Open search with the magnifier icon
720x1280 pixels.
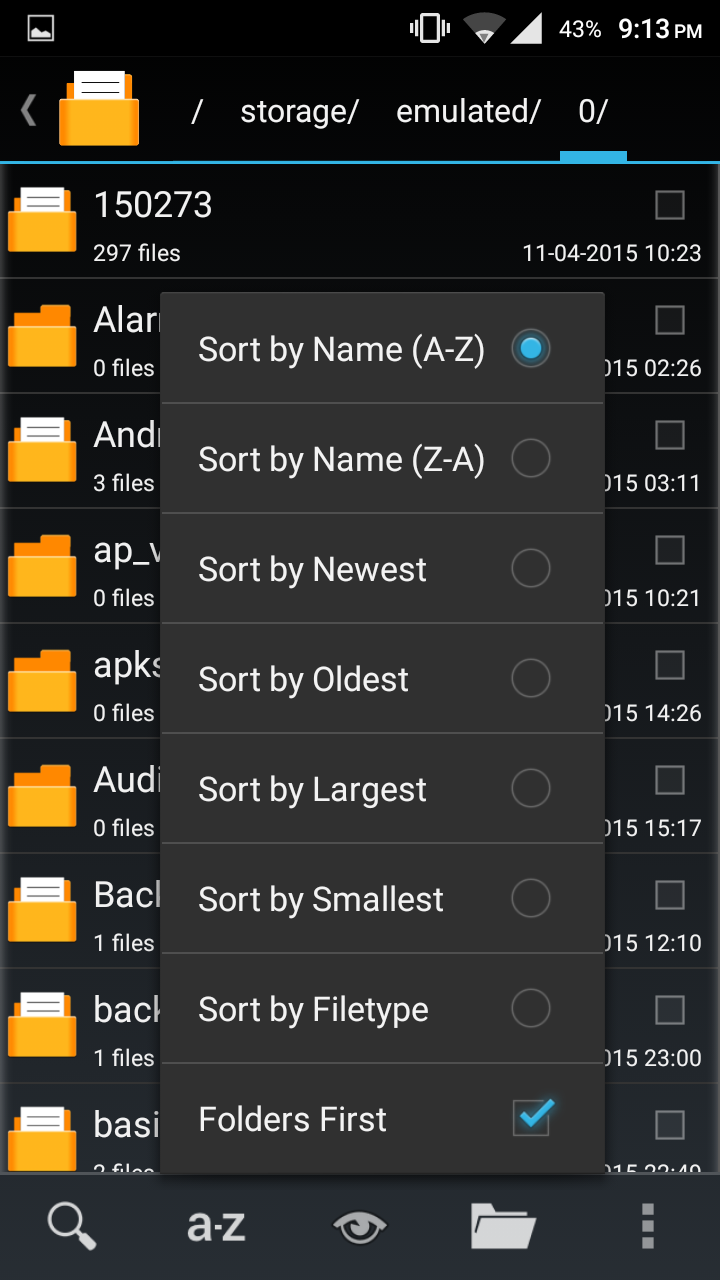pos(70,1224)
